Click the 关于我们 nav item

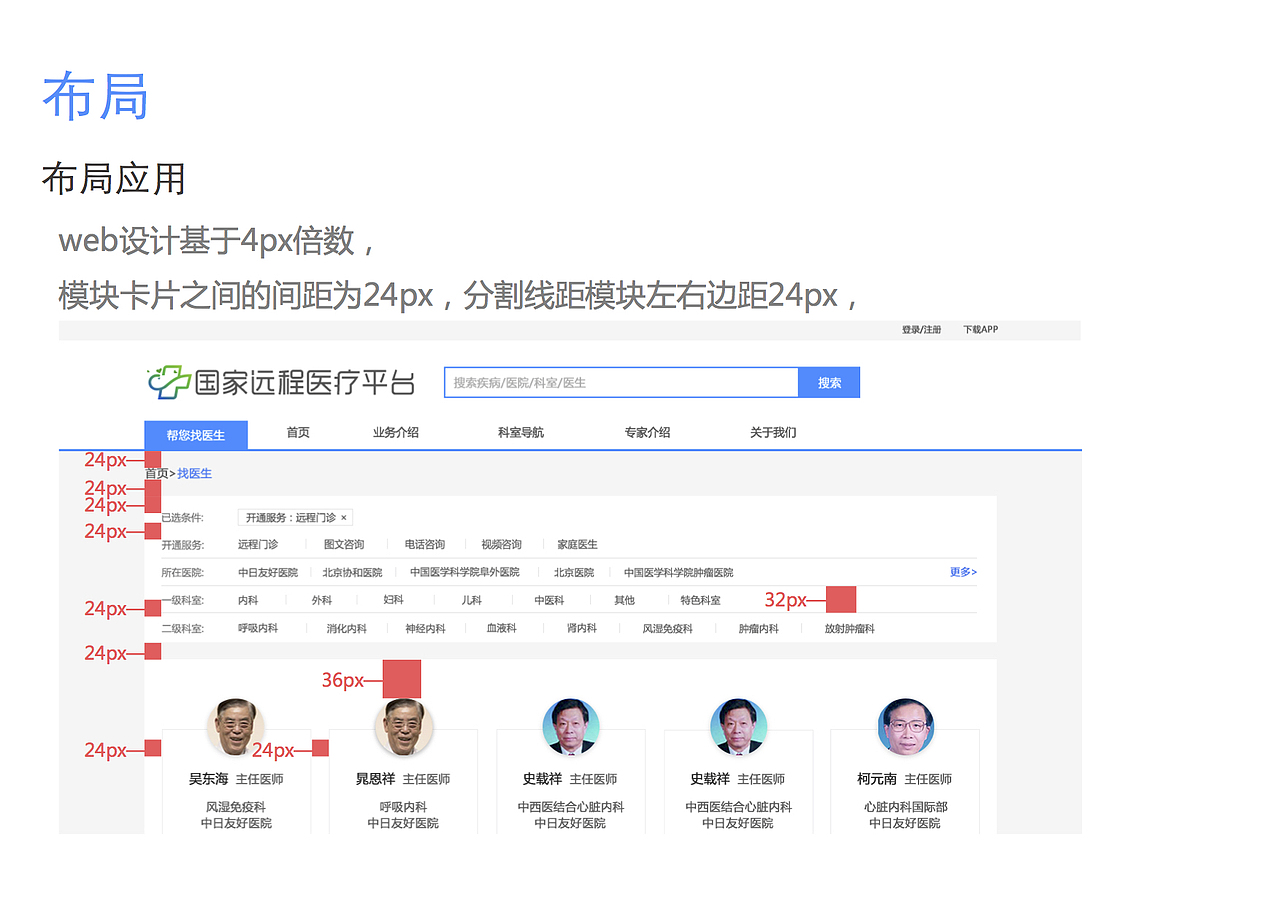(772, 432)
